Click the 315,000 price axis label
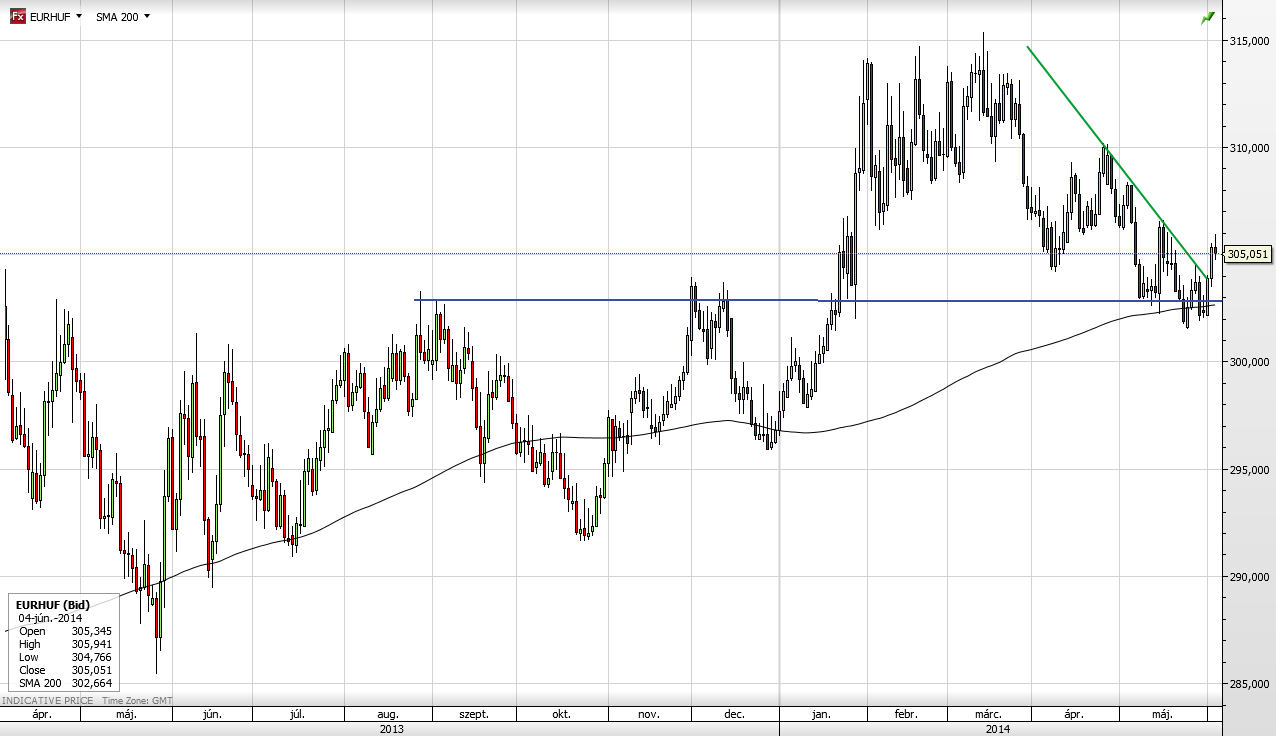 (x=1249, y=41)
